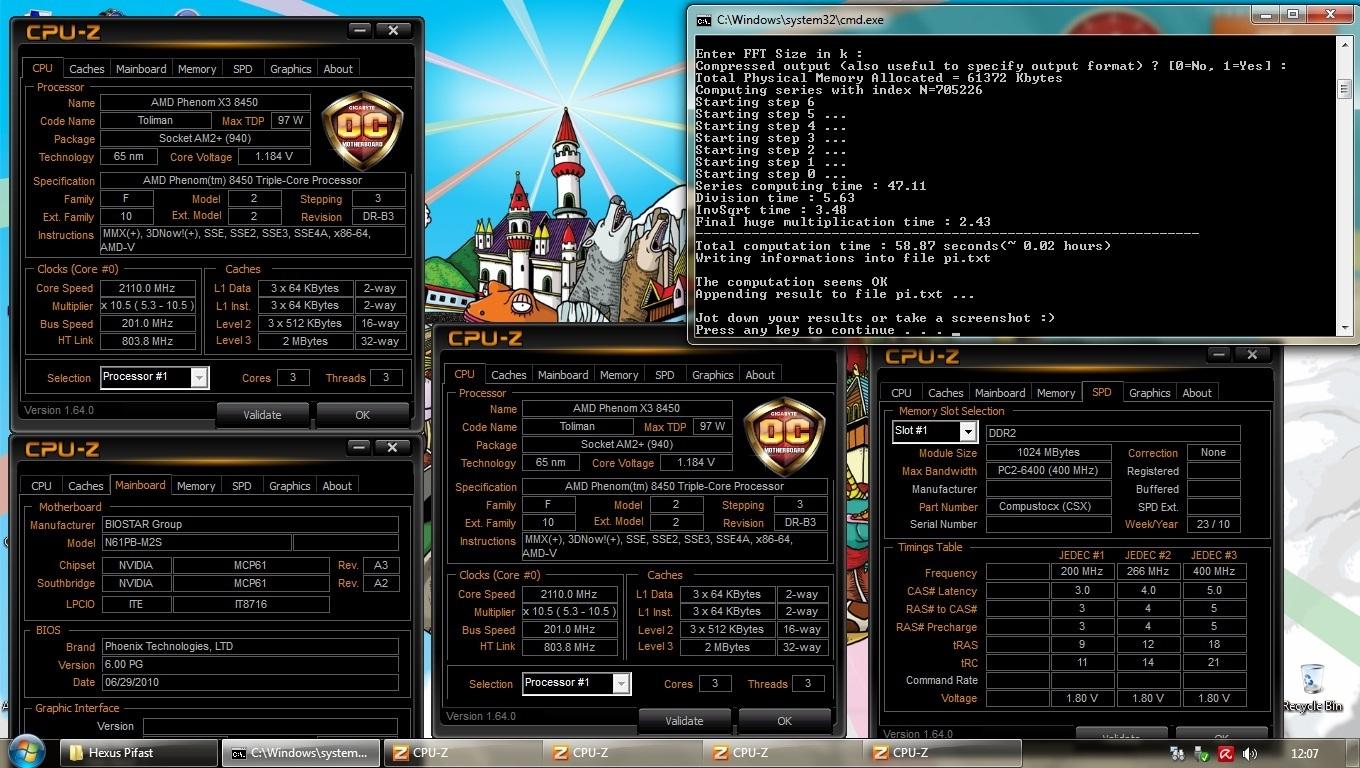Screen dimensions: 1360x768
Task: Activate the first CPU-Z taskbar button
Action: (462, 753)
